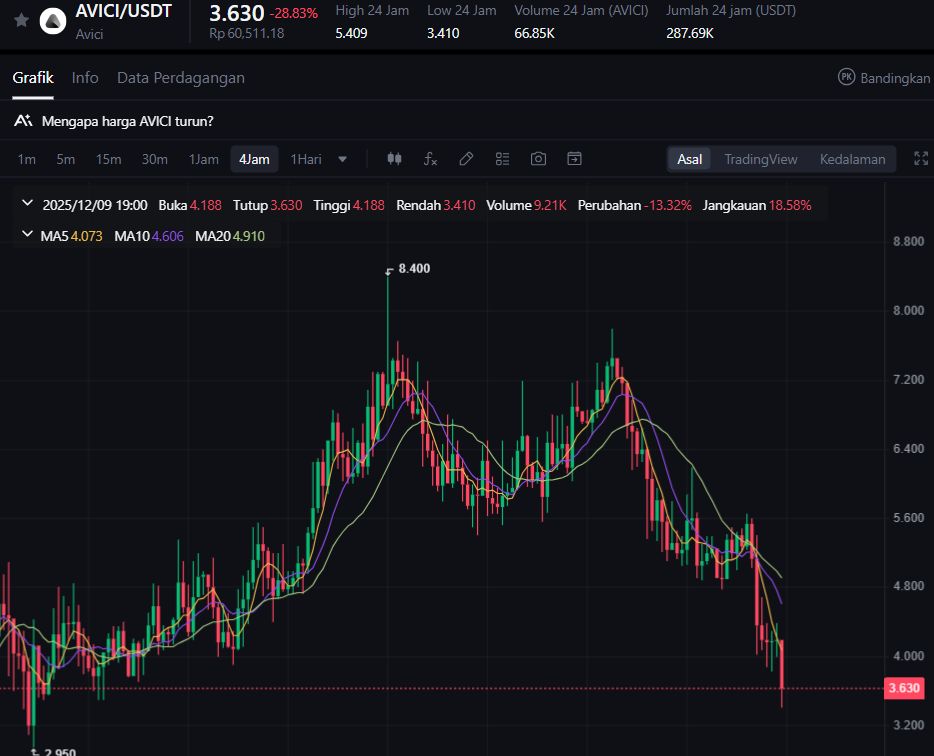Open the chart settings list icon
This screenshot has height=756, width=934.
[x=502, y=159]
